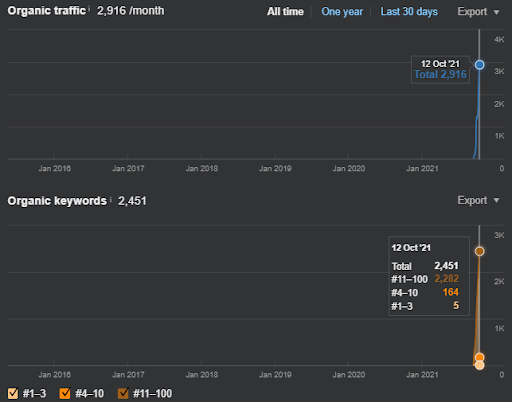Show the Last 30 days range
Viewport: 512px width, 402px height.
(409, 12)
